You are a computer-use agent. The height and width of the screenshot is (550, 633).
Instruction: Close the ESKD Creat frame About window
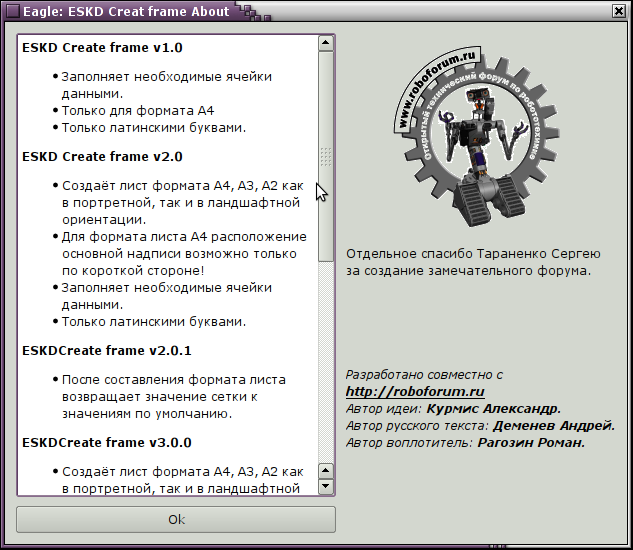click(x=618, y=11)
